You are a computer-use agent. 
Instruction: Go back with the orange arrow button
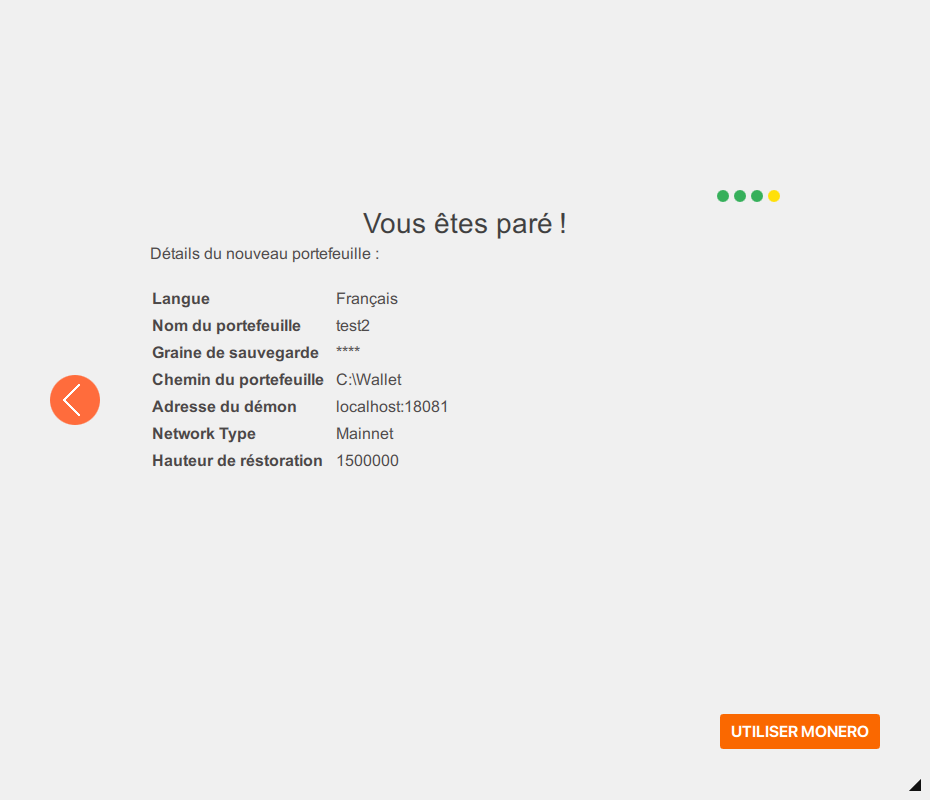[75, 400]
